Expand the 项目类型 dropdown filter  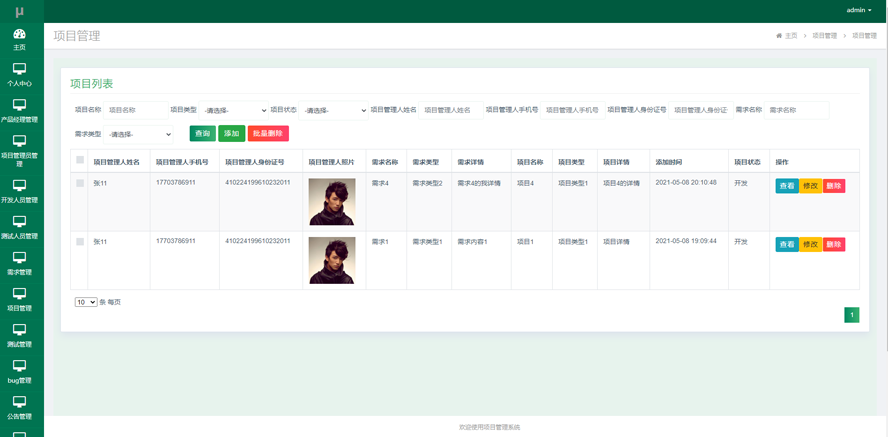(235, 111)
